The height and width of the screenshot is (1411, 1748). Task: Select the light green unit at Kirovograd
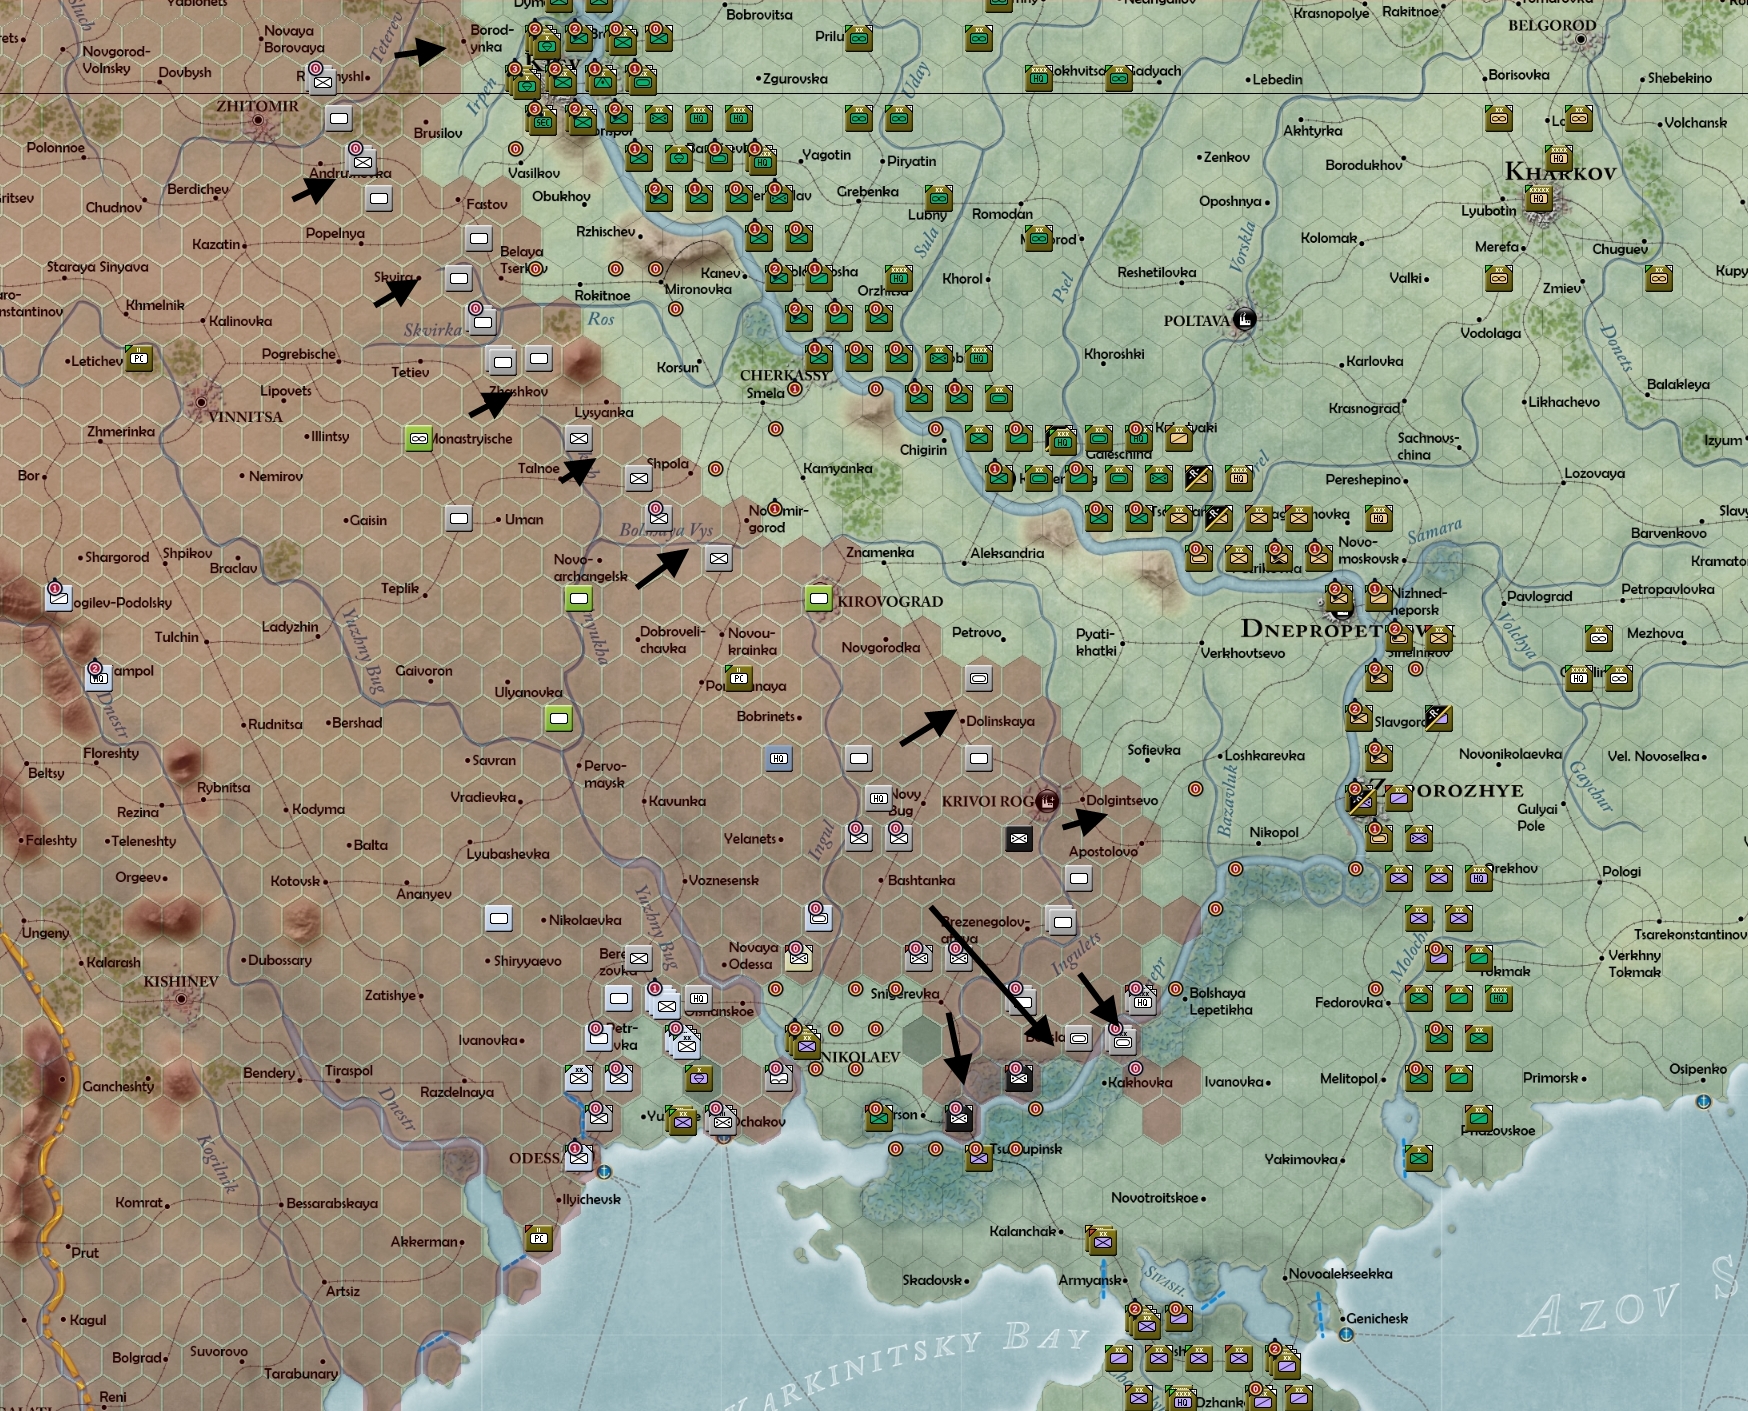coord(819,599)
